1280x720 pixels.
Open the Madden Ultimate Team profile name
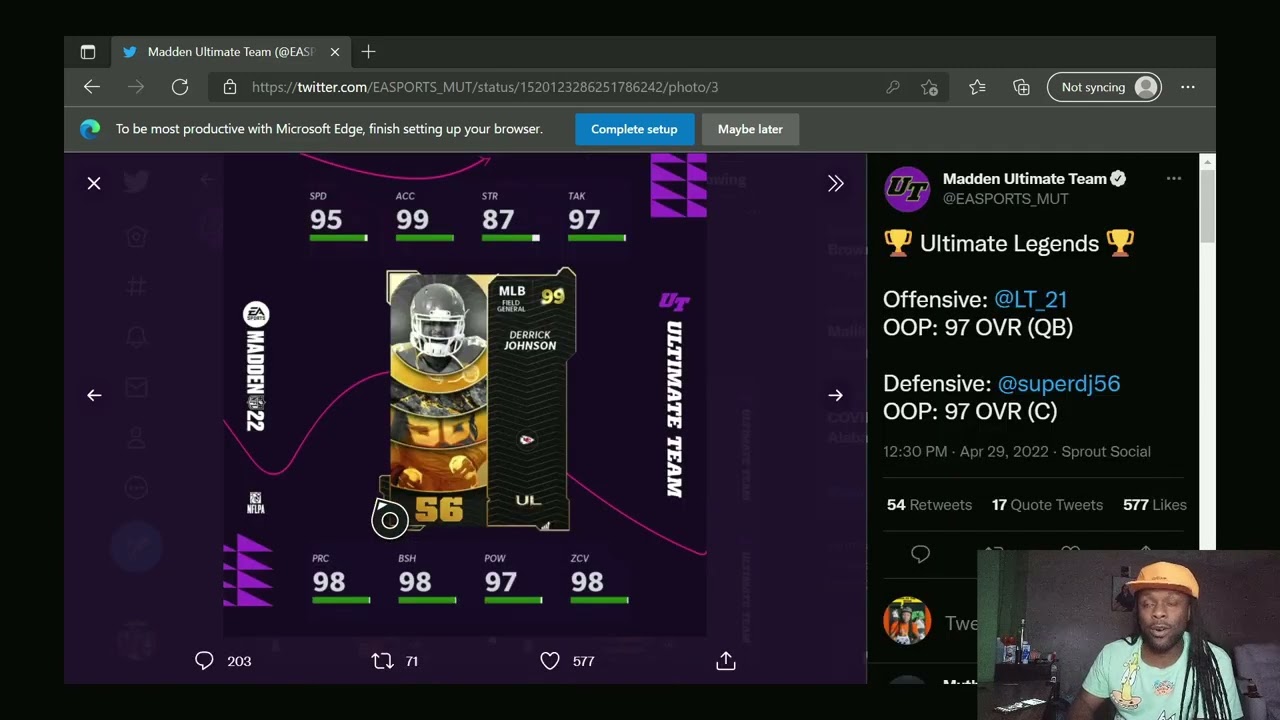(x=1025, y=179)
